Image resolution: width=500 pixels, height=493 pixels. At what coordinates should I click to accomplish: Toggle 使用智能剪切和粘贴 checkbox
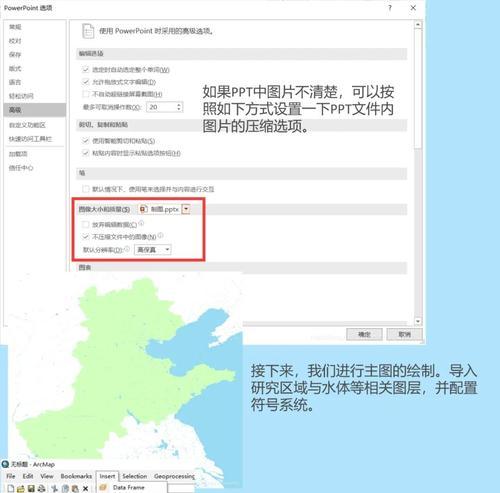tap(86, 141)
